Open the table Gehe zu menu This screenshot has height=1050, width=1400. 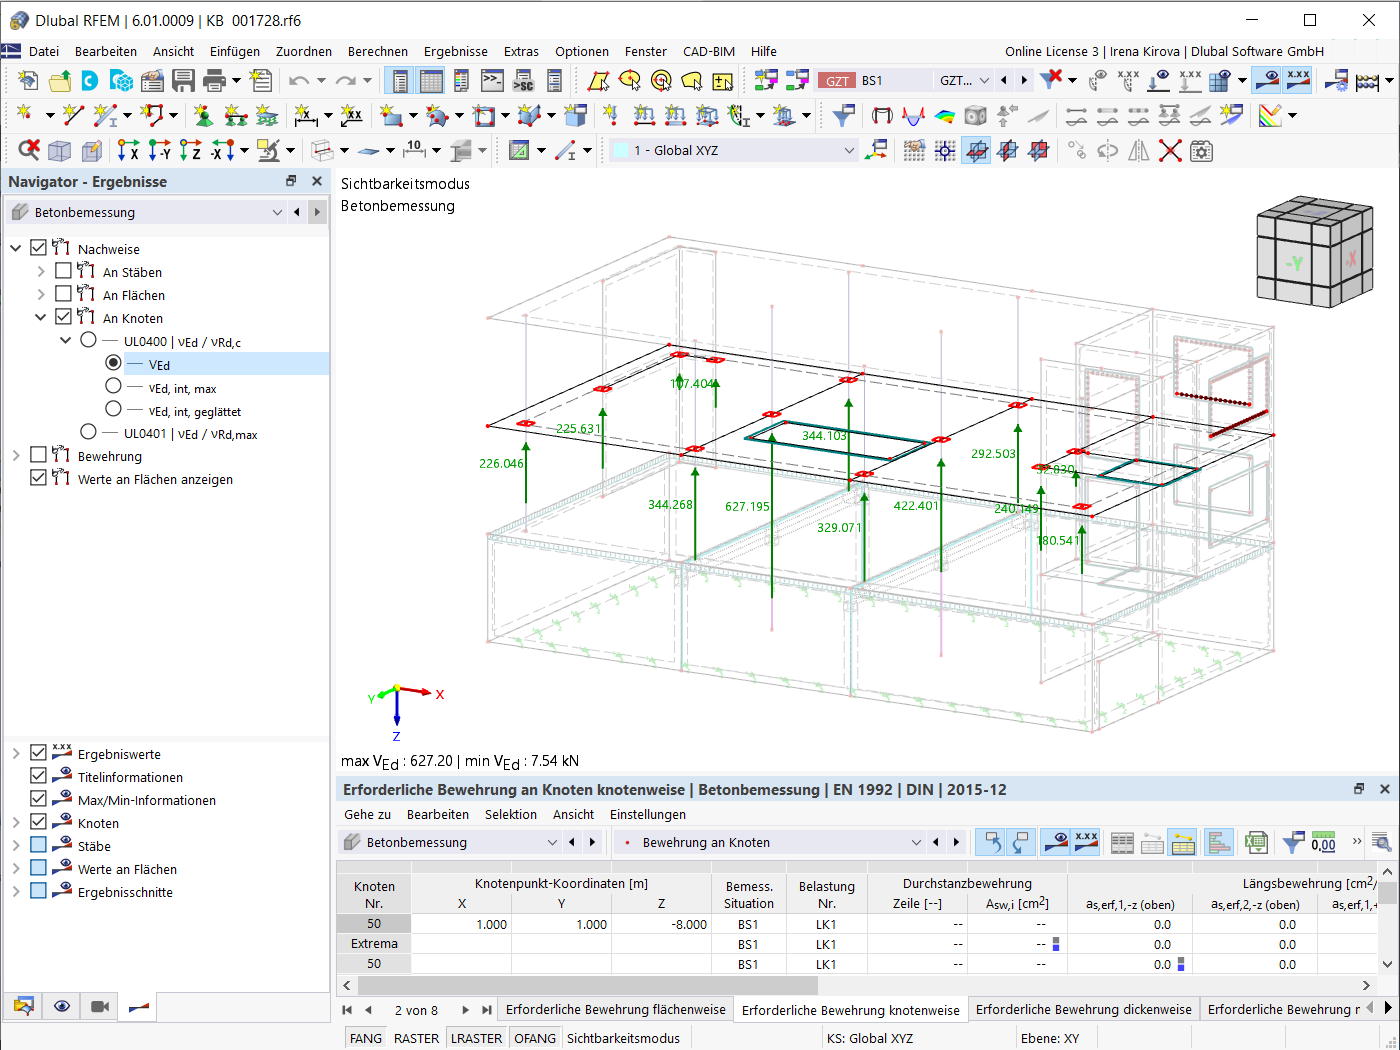(x=368, y=815)
